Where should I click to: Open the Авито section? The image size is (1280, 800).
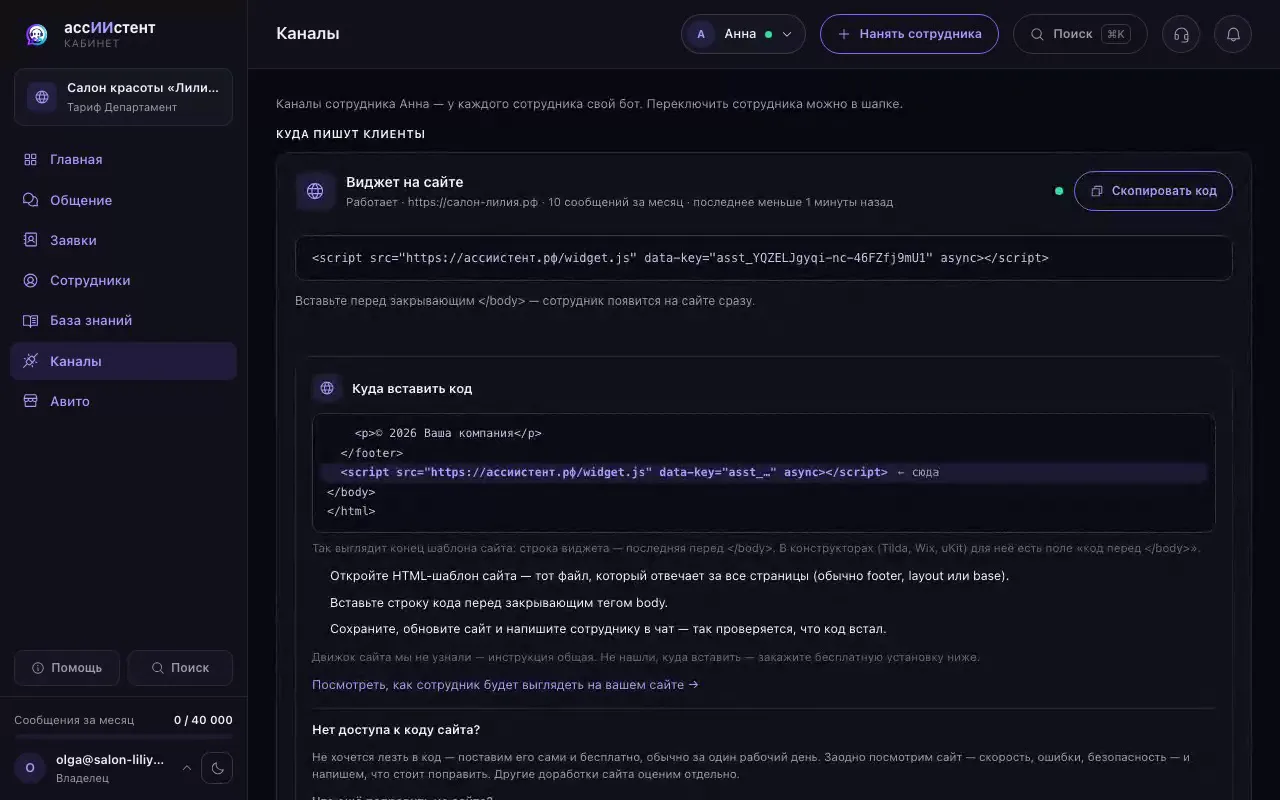(x=123, y=401)
